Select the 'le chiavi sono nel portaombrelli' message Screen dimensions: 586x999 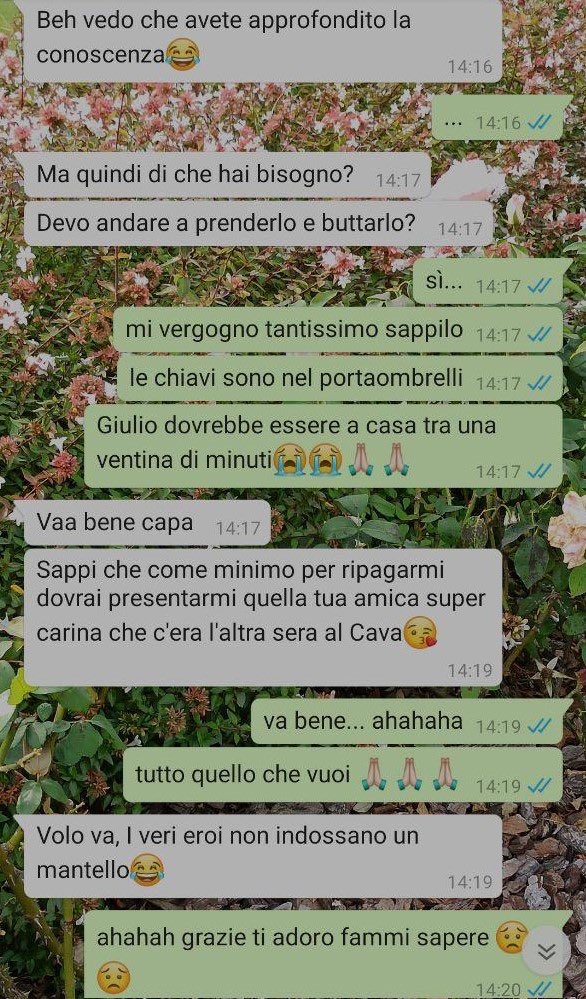tap(340, 378)
